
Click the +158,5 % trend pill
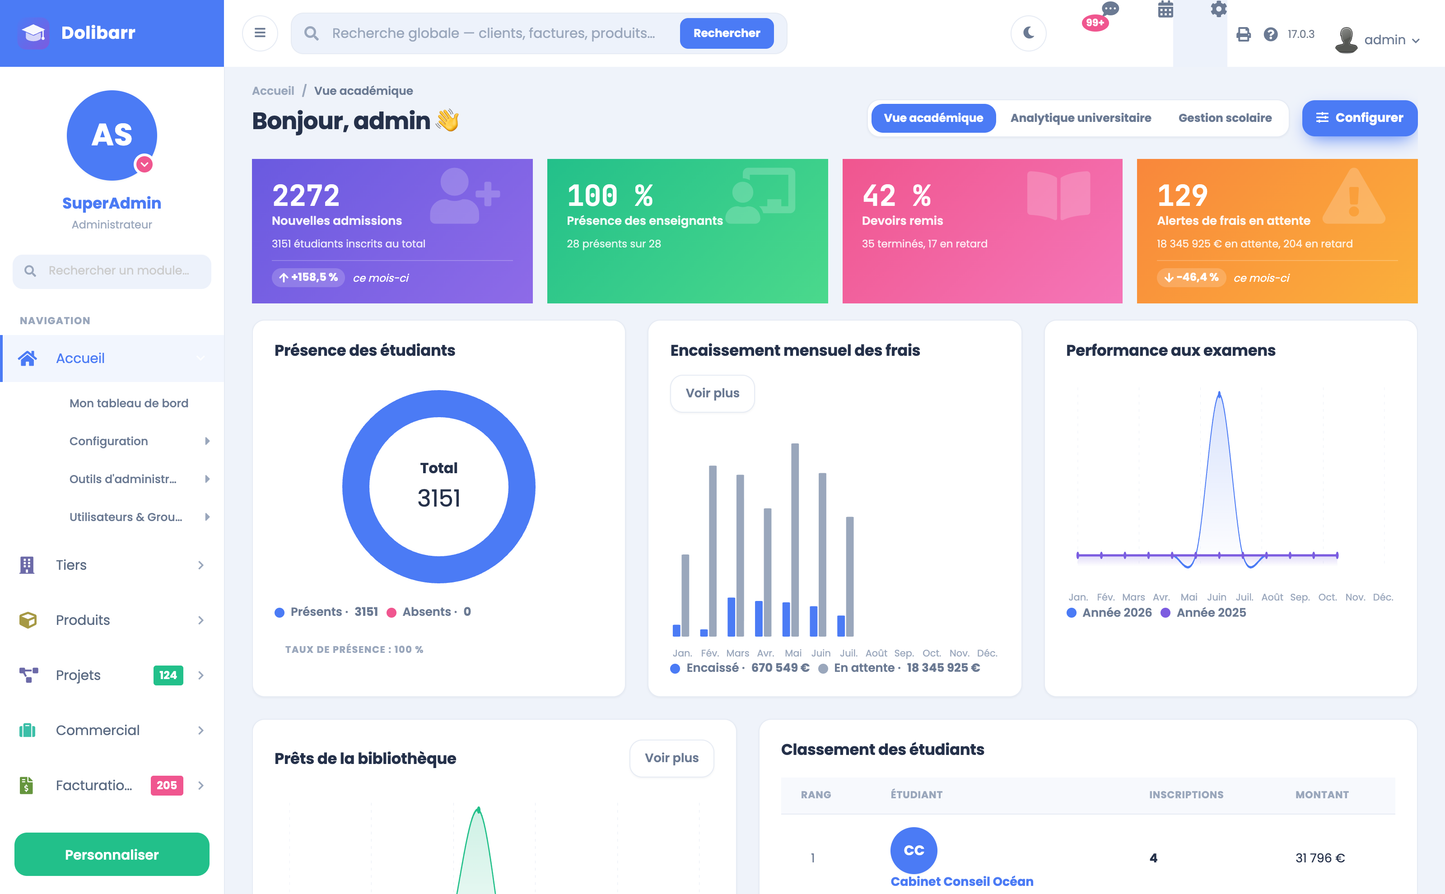308,277
